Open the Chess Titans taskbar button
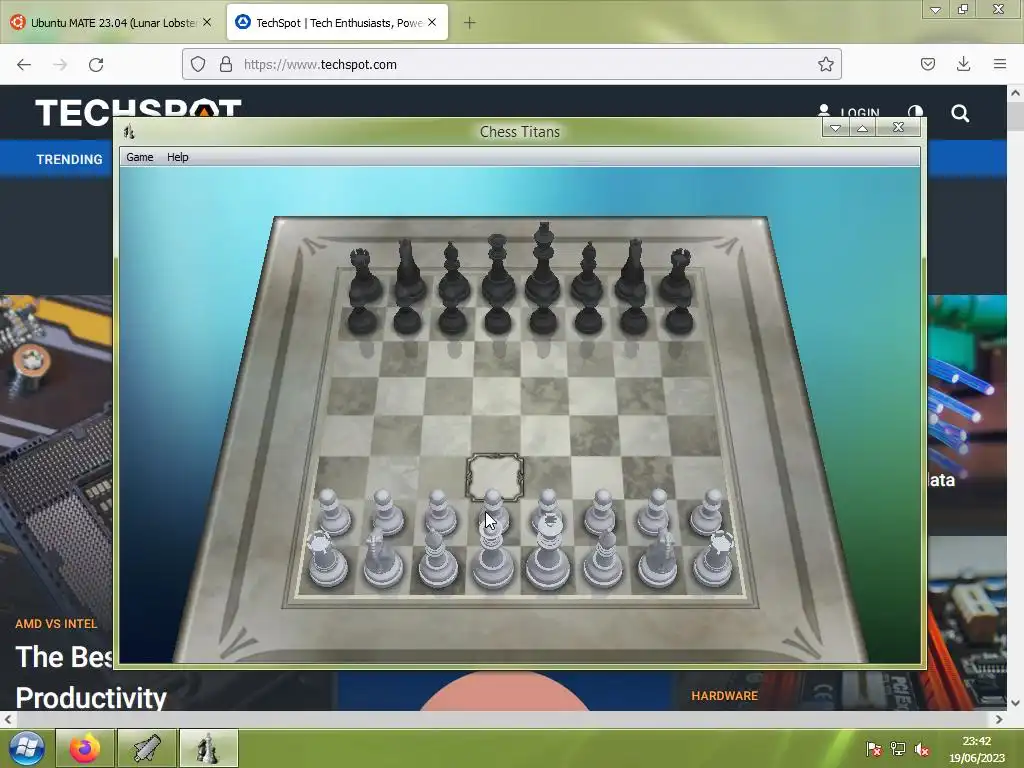 coord(208,748)
